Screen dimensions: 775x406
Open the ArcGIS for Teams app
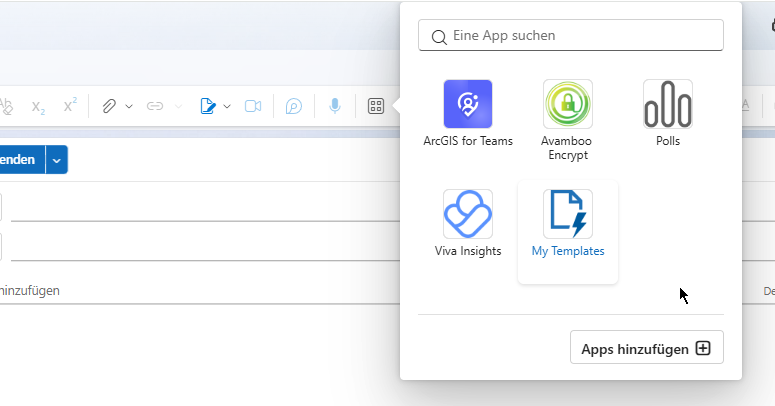468,114
